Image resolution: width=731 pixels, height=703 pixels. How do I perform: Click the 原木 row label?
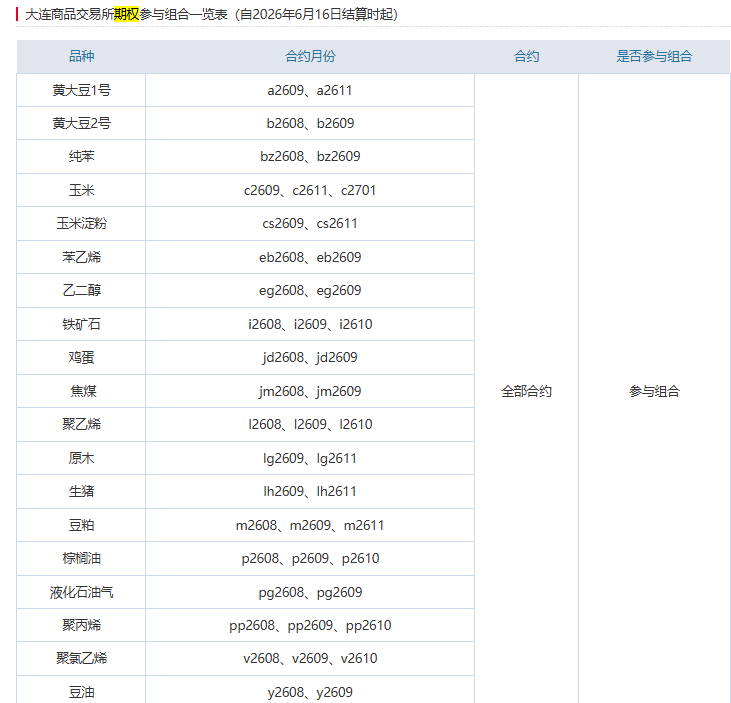(x=82, y=458)
